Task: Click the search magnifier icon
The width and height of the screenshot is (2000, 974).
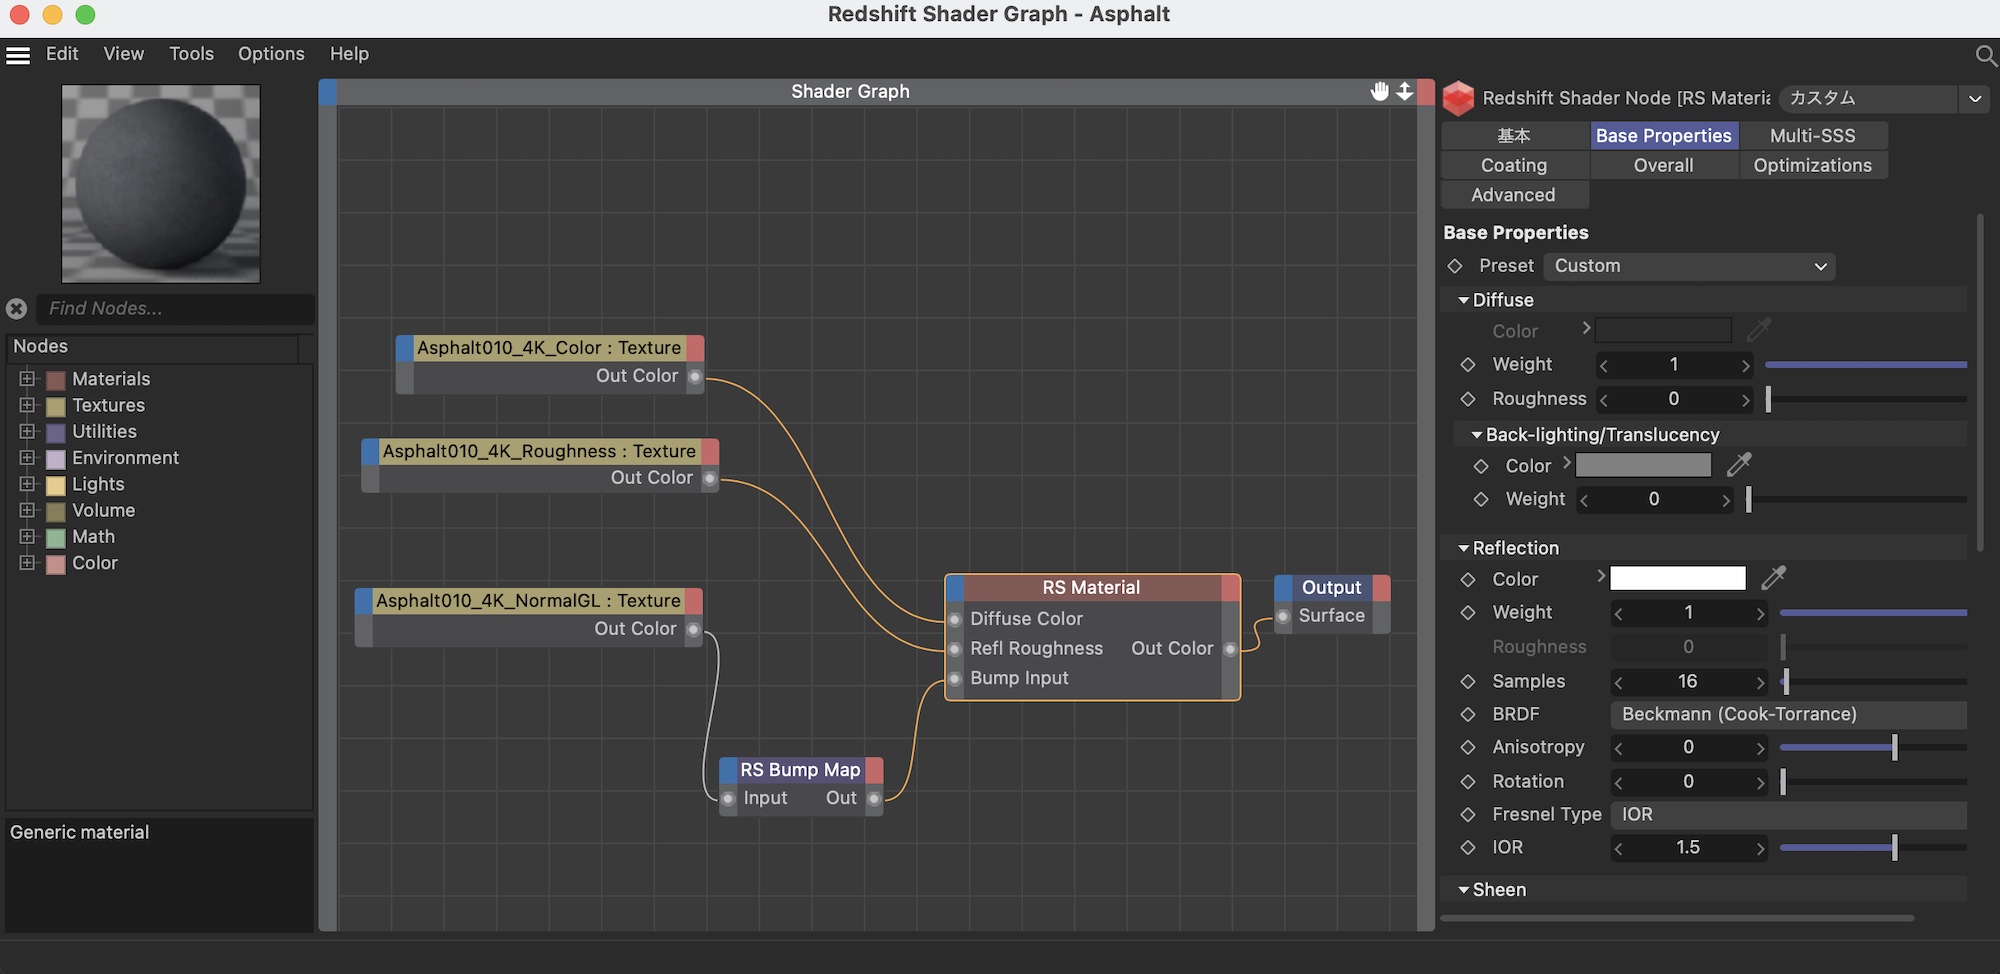Action: click(1986, 55)
